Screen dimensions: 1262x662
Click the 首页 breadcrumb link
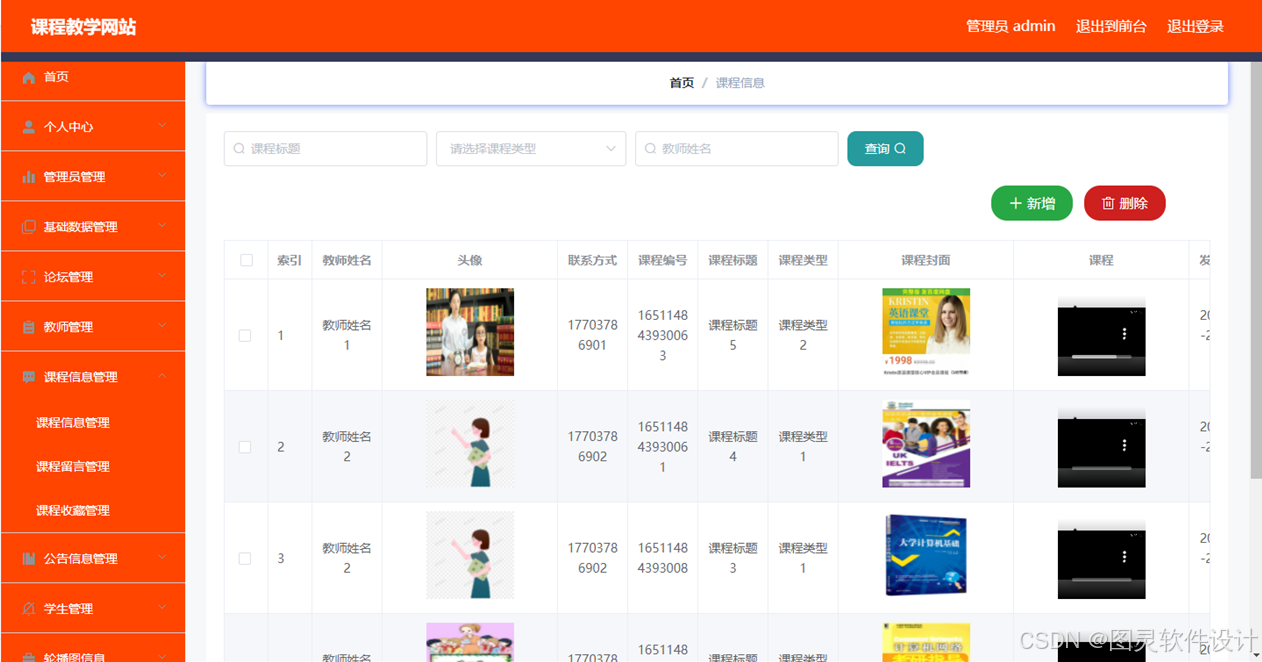click(682, 83)
